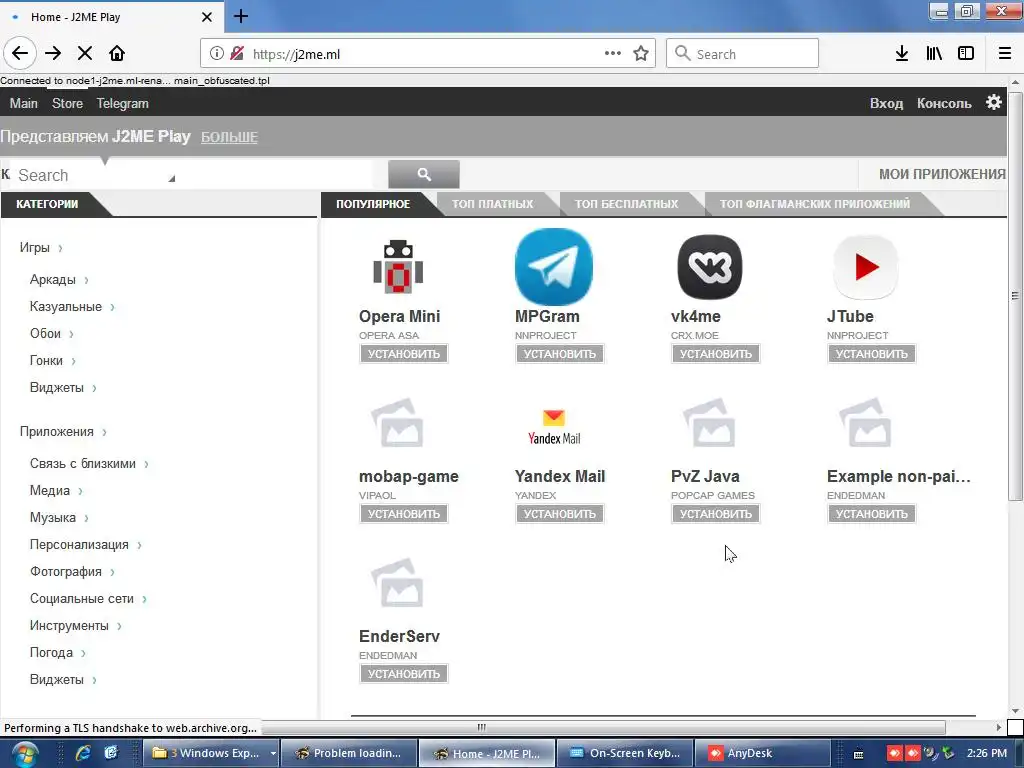Bookmark this page with the star icon

(x=641, y=54)
